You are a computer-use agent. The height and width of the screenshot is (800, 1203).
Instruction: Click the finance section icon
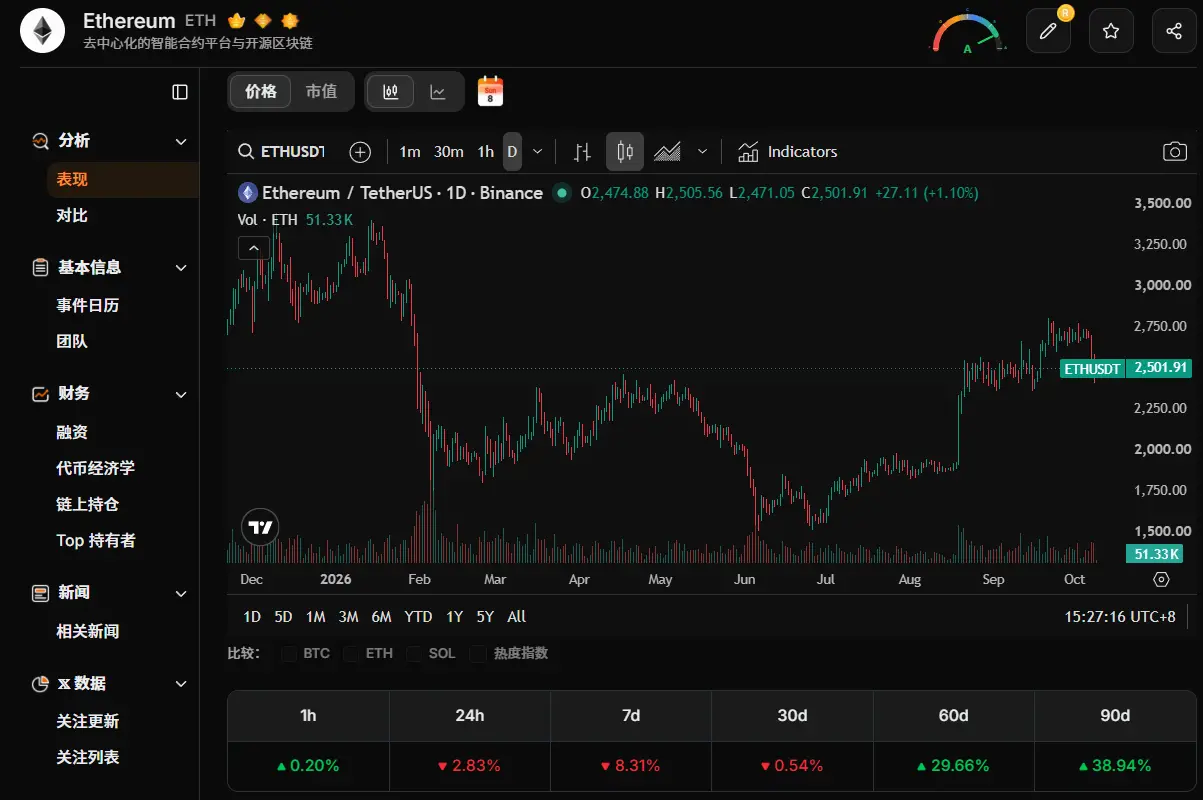coord(40,394)
